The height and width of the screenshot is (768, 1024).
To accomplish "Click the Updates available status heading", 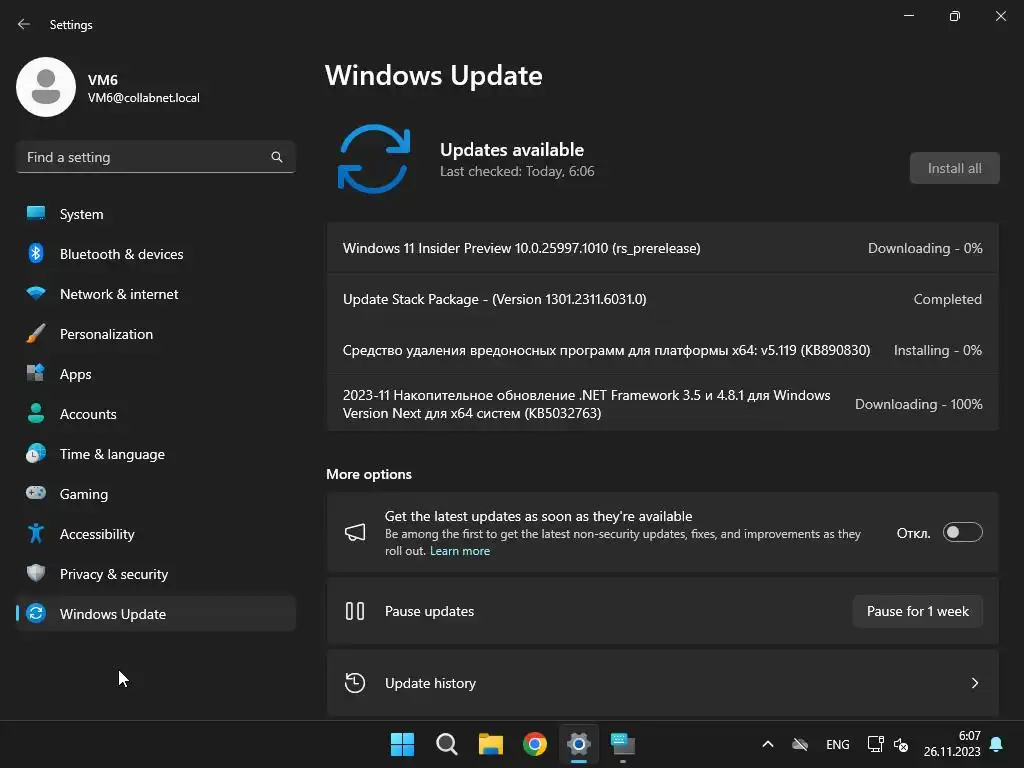I will [512, 150].
